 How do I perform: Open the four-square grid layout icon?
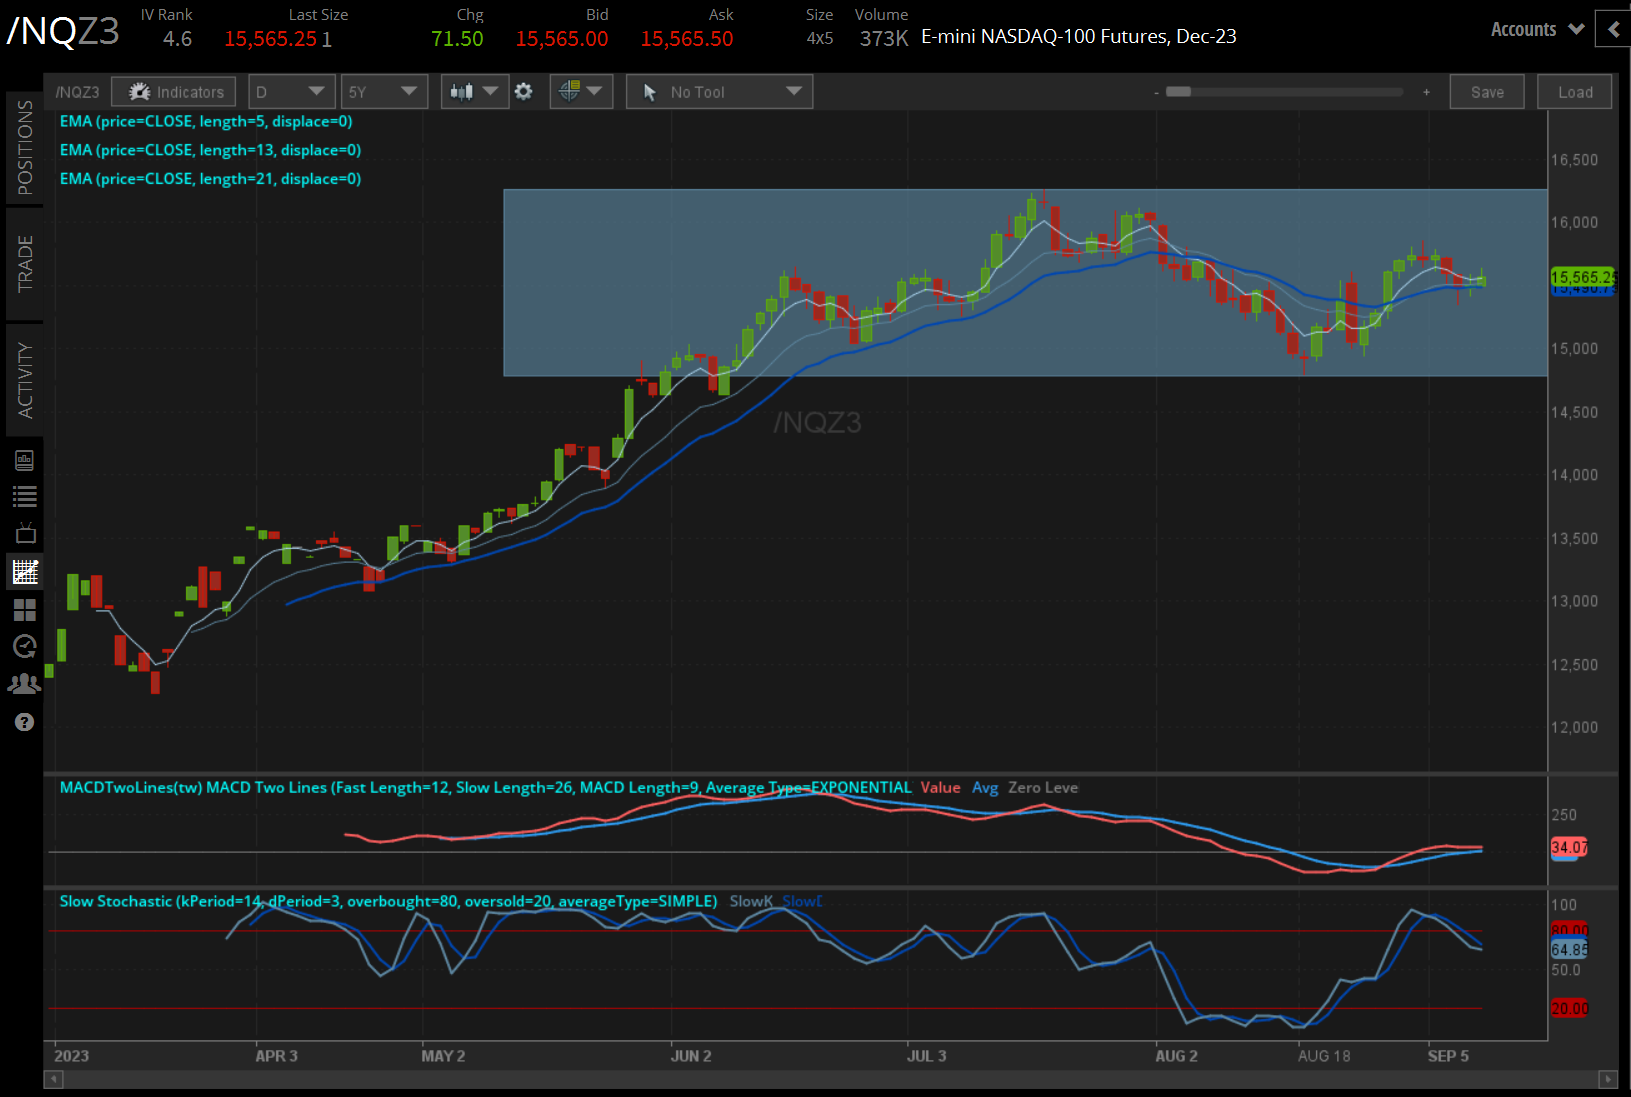click(25, 609)
